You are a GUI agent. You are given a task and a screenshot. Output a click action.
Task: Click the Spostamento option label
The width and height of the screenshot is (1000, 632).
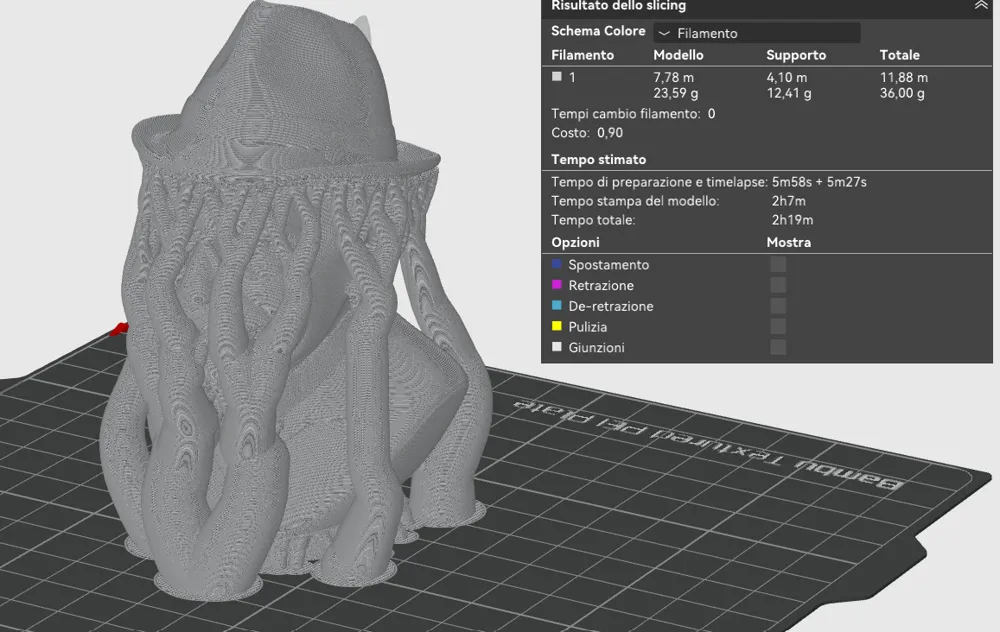click(x=608, y=265)
